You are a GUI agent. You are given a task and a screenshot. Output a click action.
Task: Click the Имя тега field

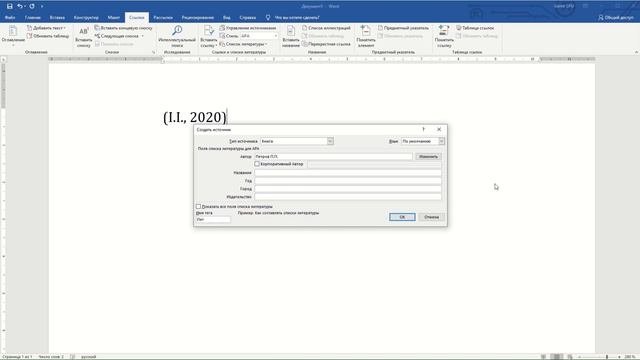click(x=213, y=220)
